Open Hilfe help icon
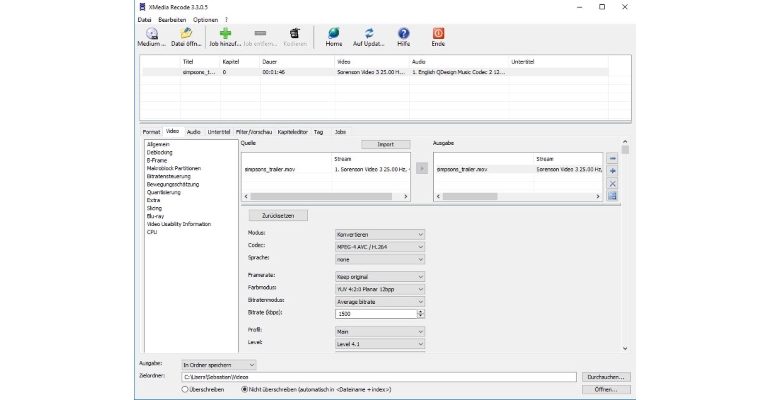 click(403, 33)
